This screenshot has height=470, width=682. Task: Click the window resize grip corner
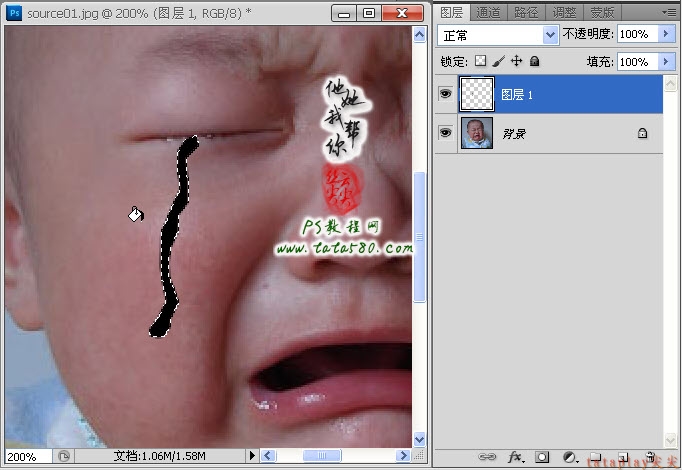pos(418,456)
